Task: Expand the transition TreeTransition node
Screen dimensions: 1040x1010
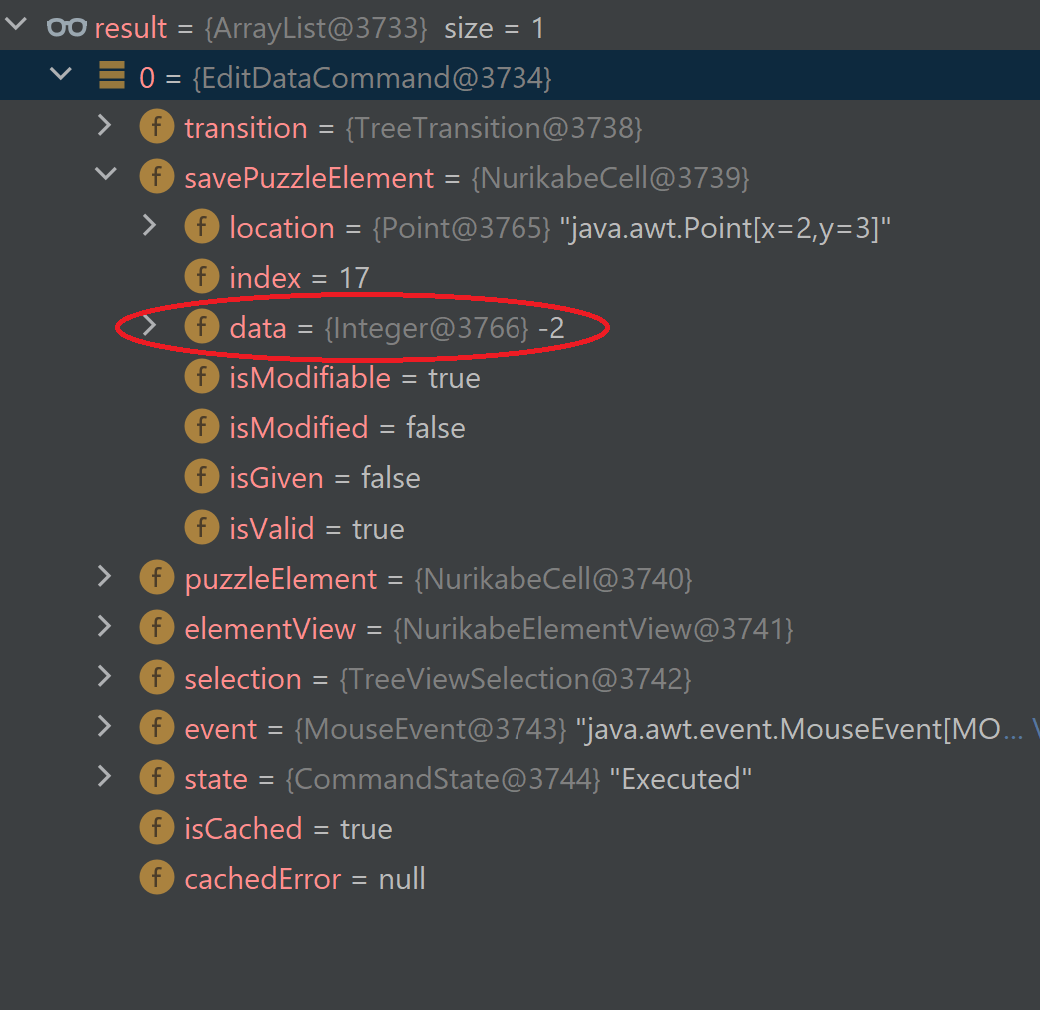Action: 105,123
